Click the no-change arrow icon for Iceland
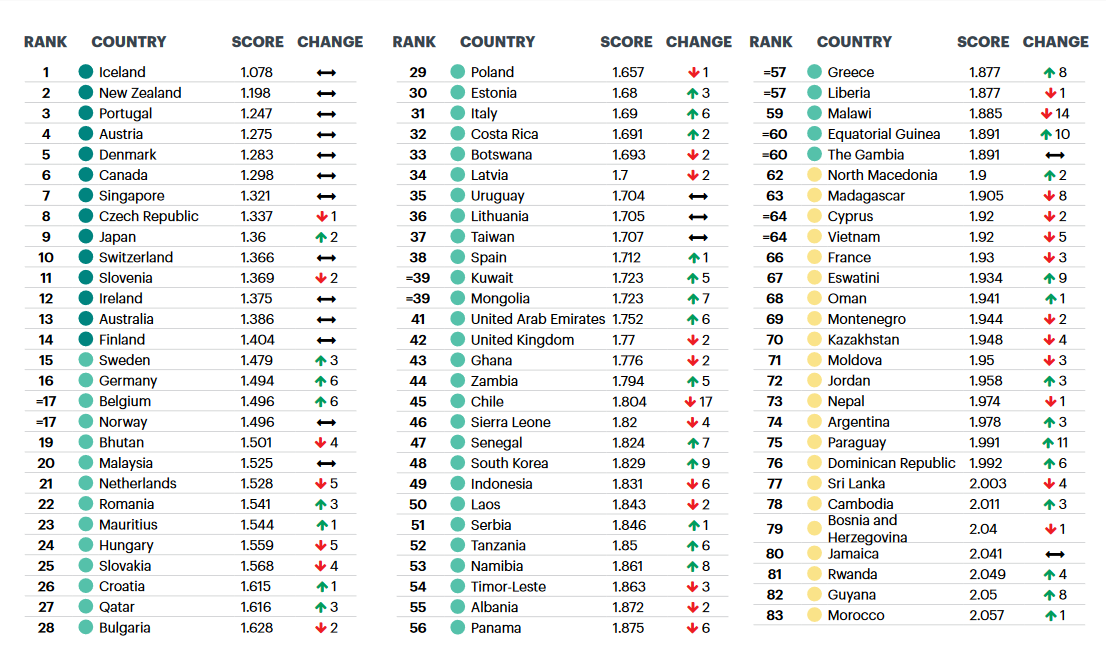 click(x=326, y=72)
